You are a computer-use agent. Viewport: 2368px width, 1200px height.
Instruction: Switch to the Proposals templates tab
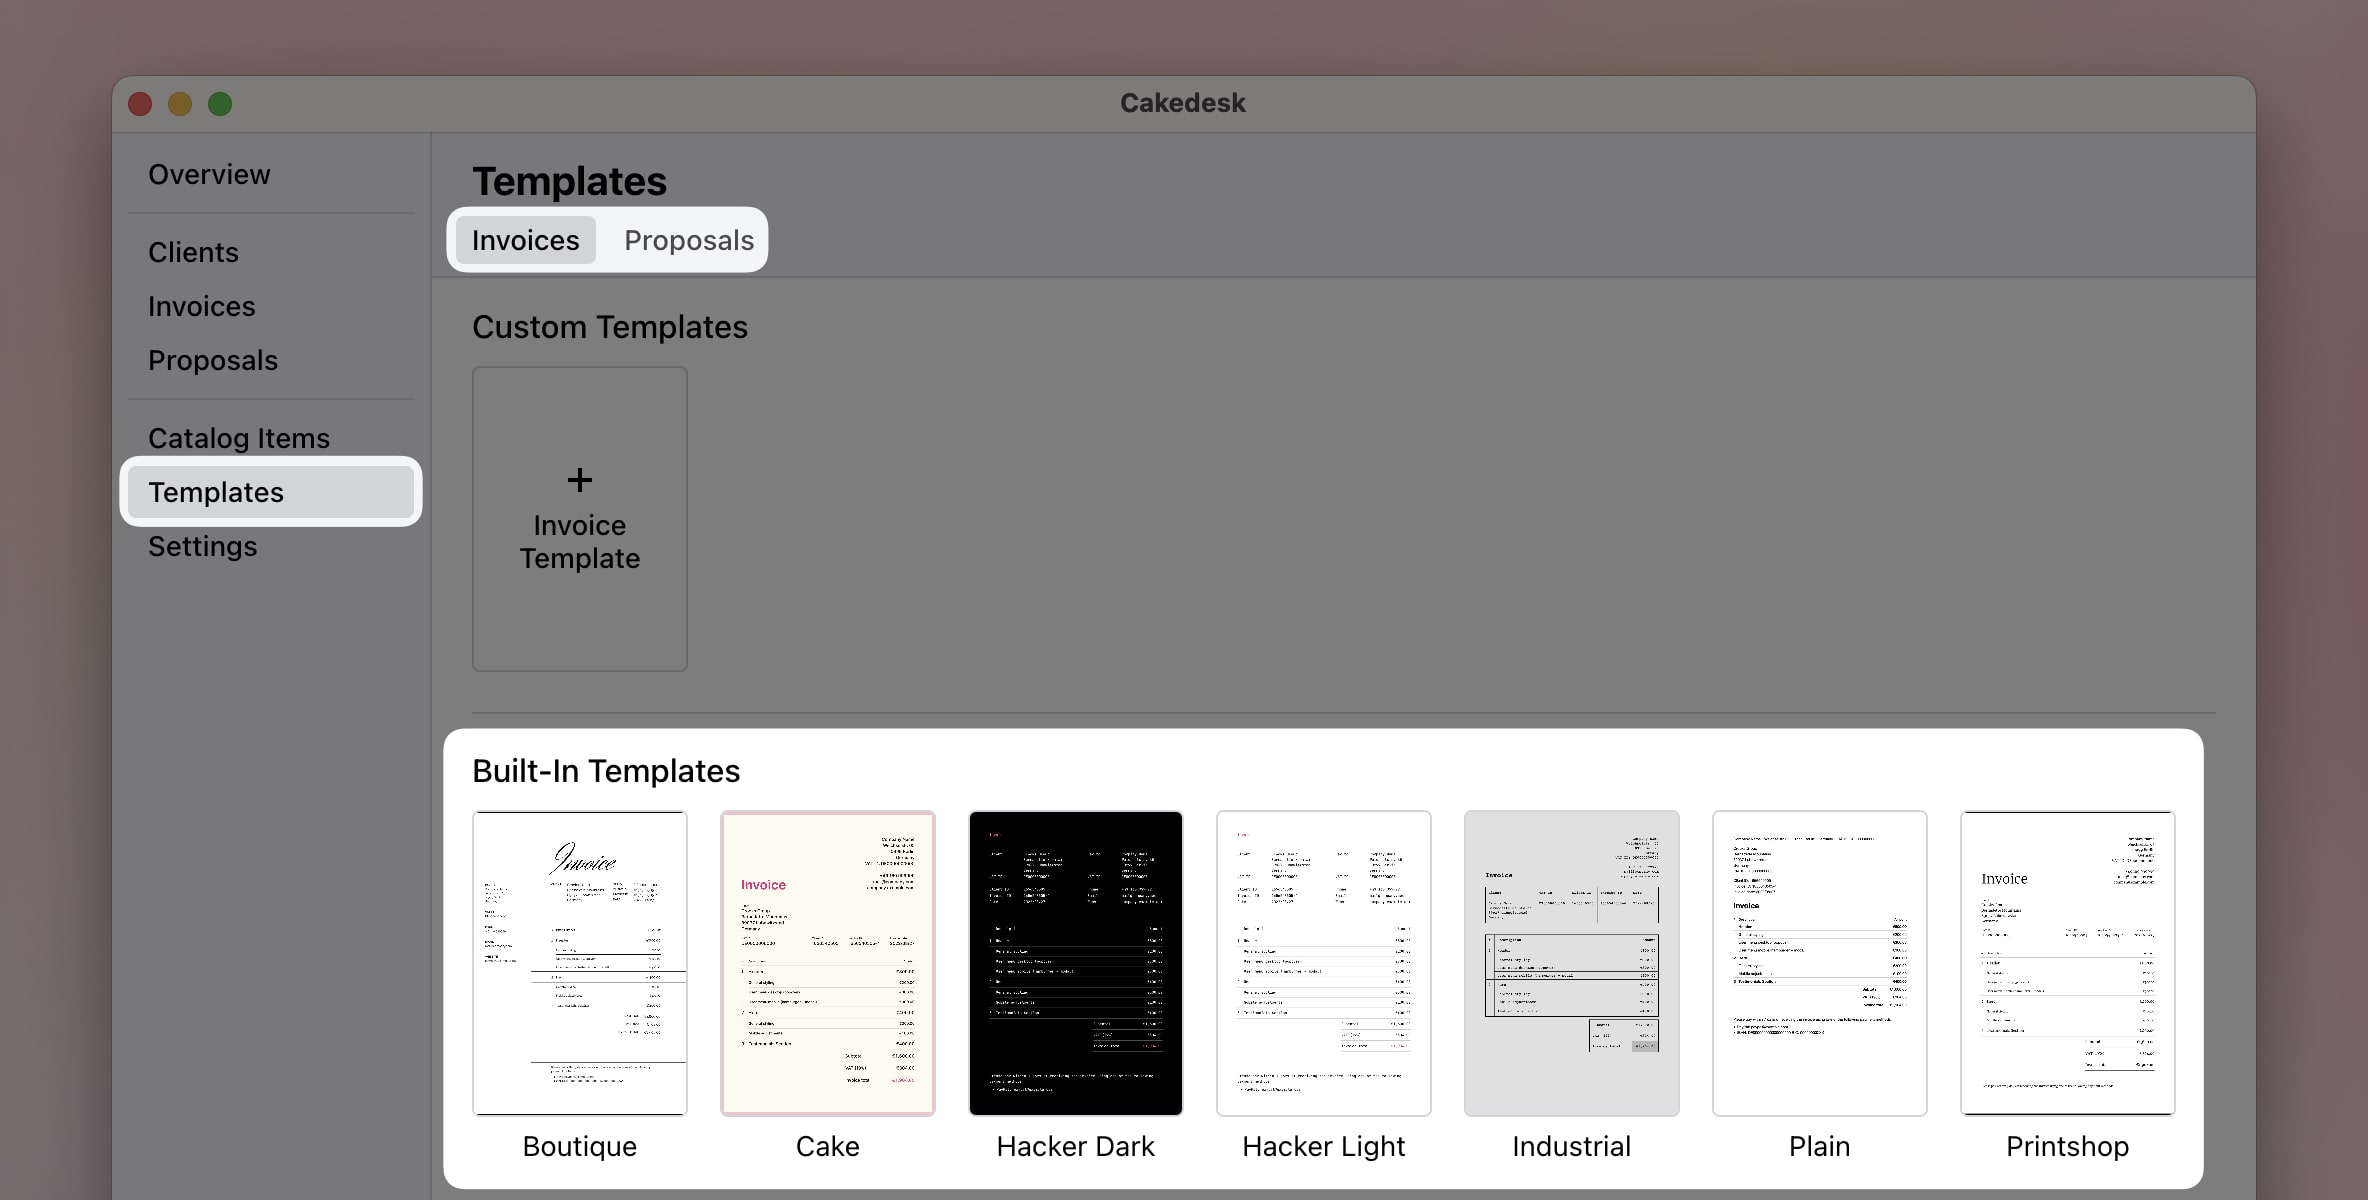click(x=687, y=240)
